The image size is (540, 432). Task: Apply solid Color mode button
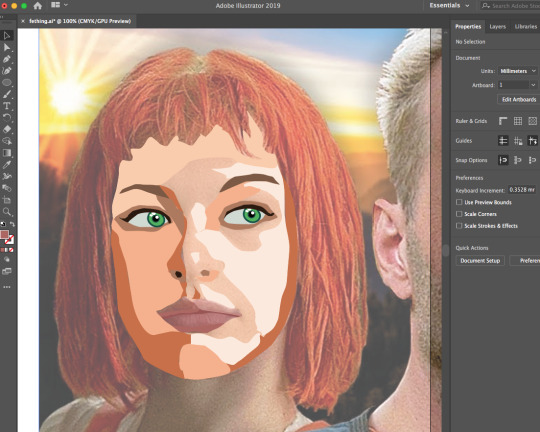tap(2, 250)
